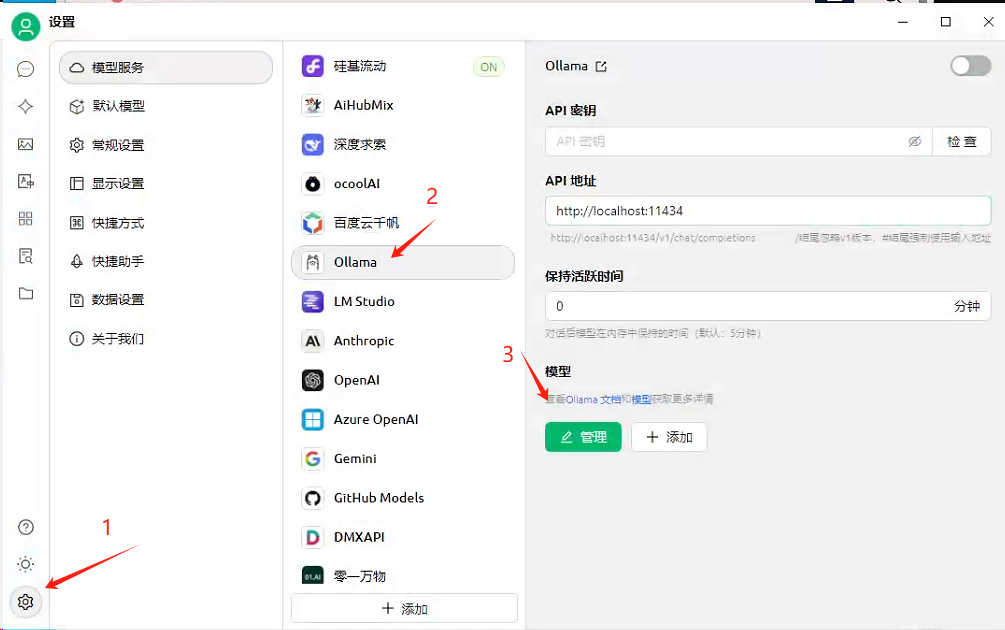The image size is (1005, 630).
Task: Focus the 保持活跃时间 minutes field
Action: (x=768, y=306)
